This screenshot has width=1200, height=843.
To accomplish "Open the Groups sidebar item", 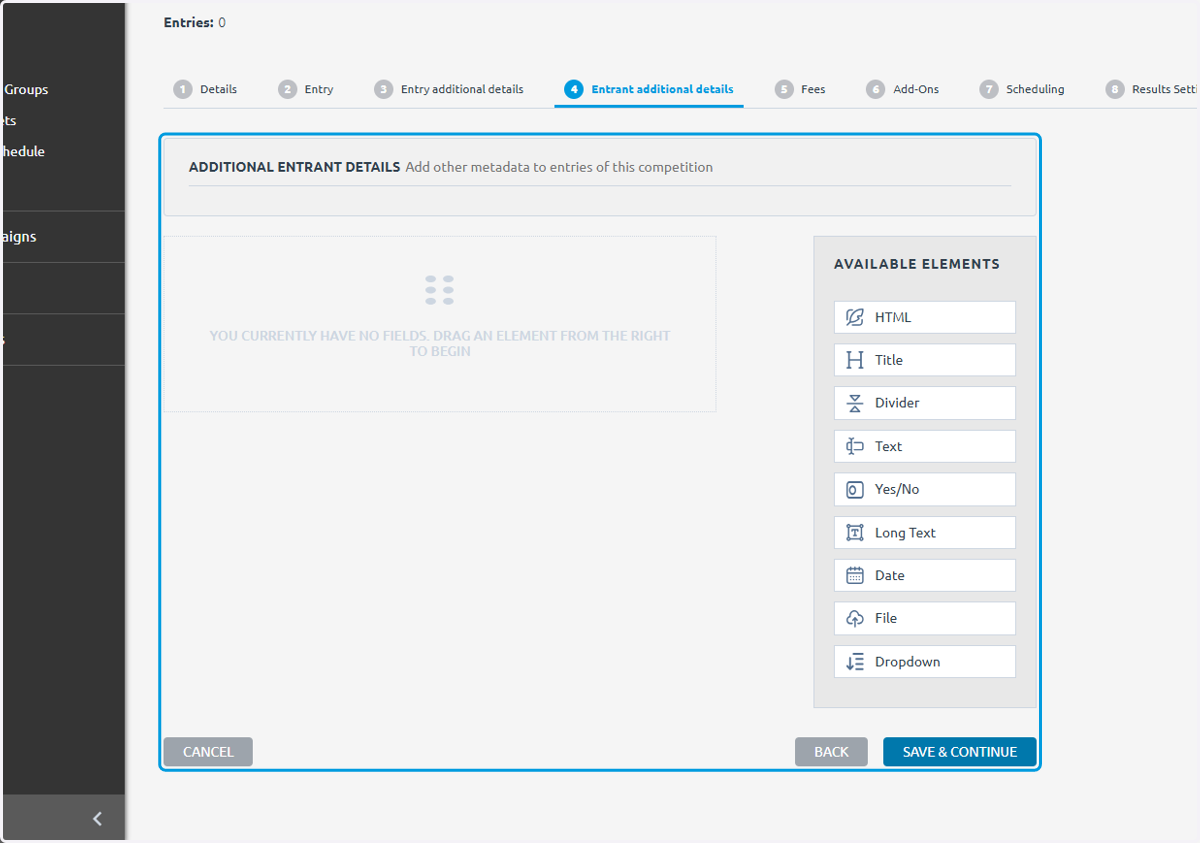I will point(26,89).
